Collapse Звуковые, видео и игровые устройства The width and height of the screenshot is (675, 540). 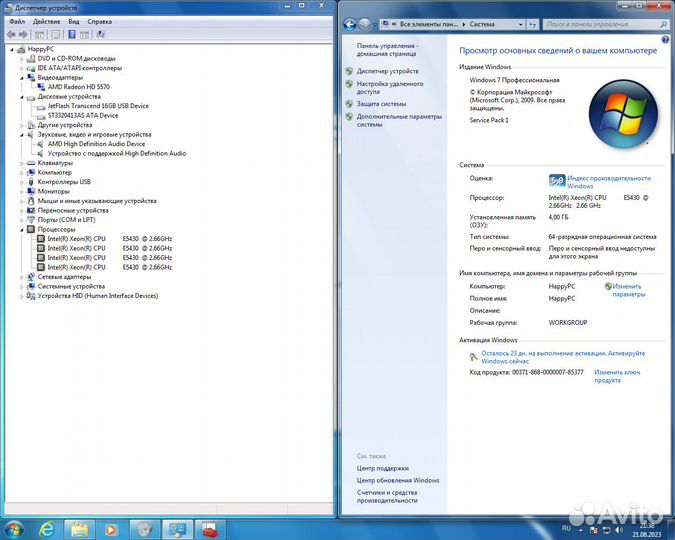[x=22, y=135]
